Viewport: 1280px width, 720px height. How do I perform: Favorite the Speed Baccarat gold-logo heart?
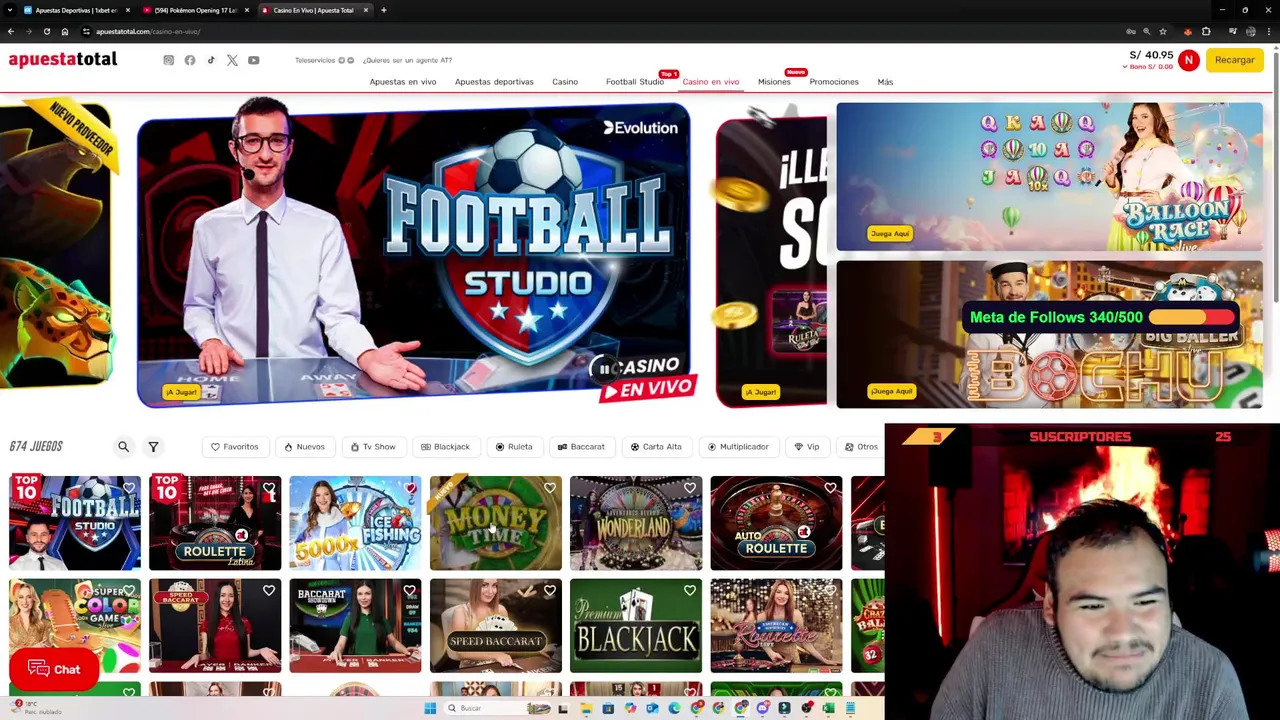point(550,591)
